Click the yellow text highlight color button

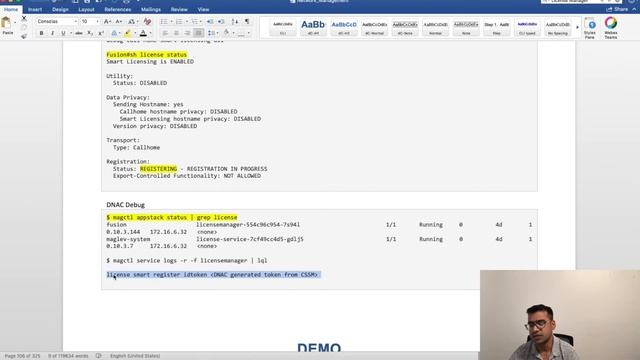point(128,33)
